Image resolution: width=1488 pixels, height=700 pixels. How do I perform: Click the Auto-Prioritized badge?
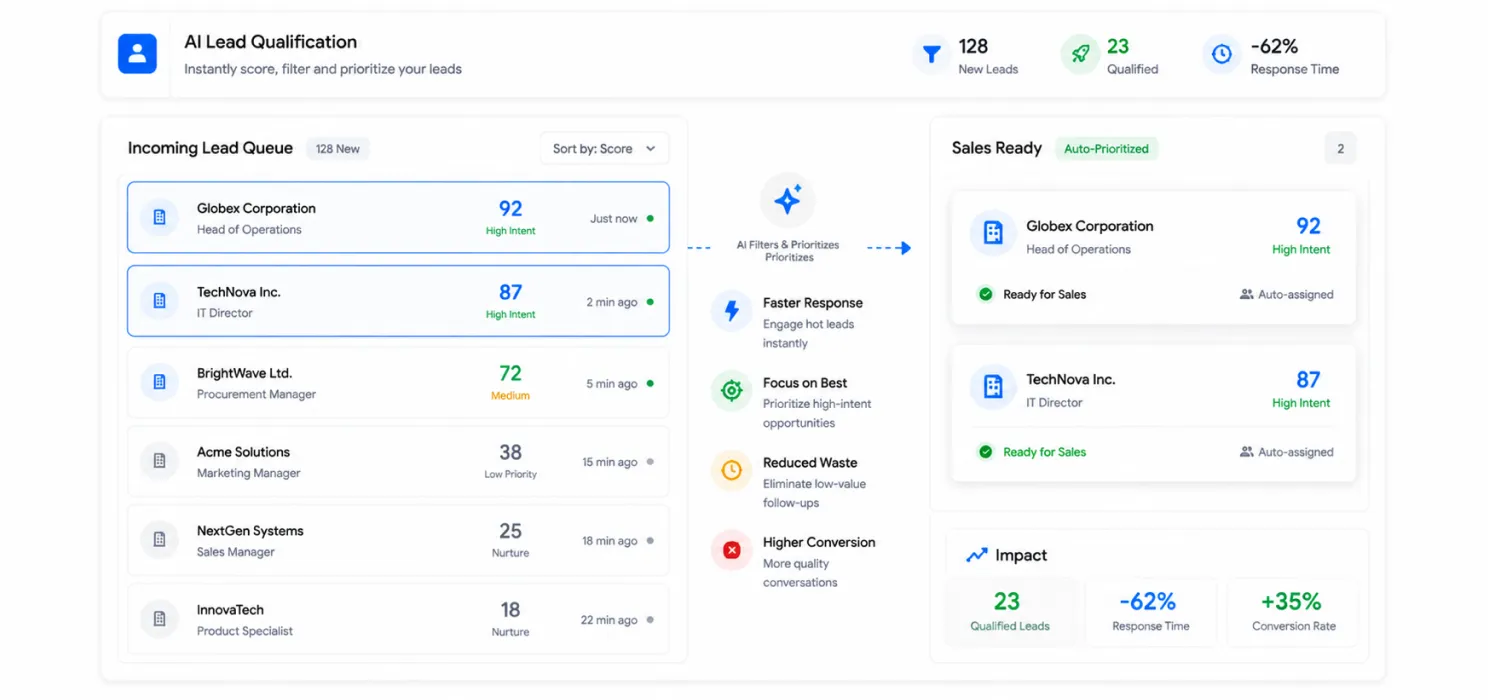pyautogui.click(x=1106, y=149)
